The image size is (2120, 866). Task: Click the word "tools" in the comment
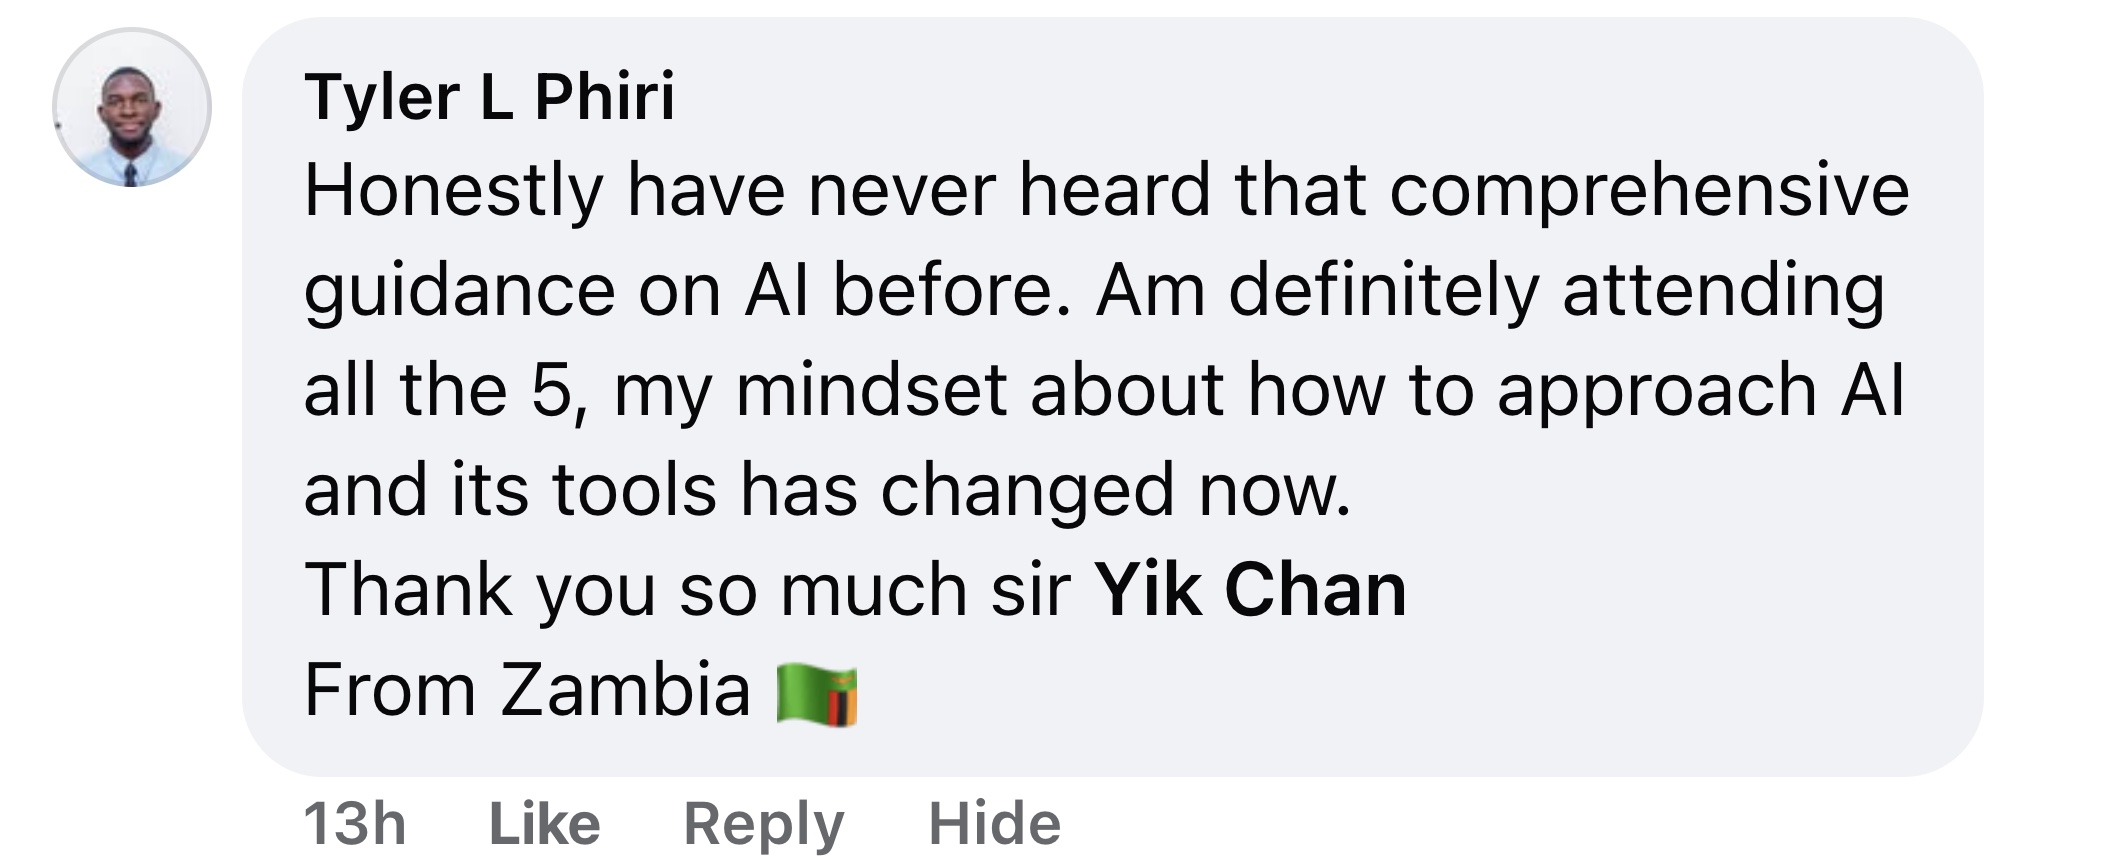point(634,490)
